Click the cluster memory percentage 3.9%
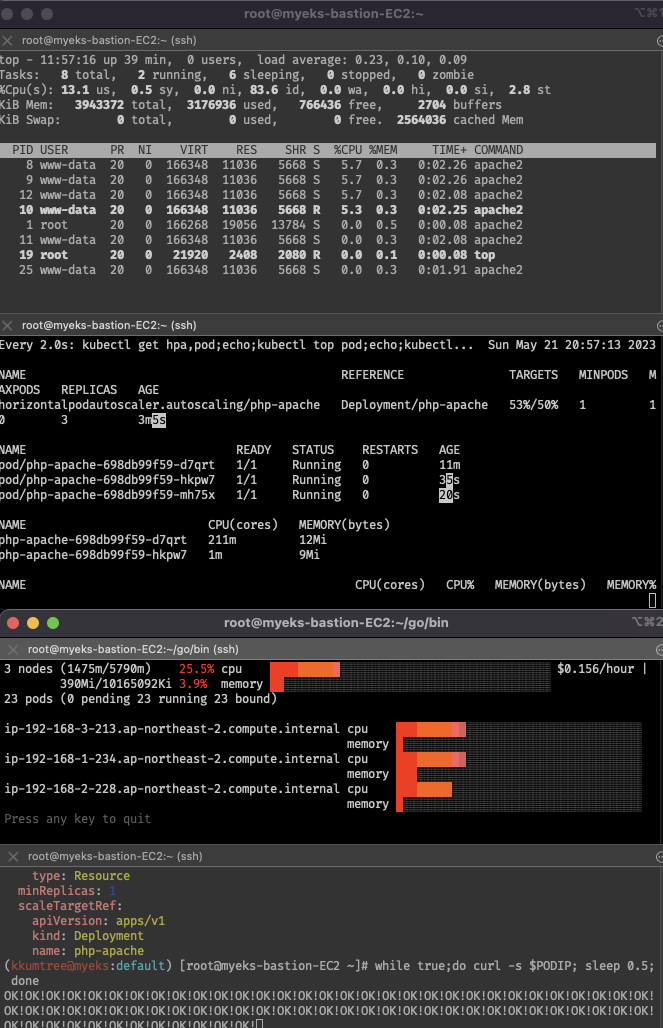The width and height of the screenshot is (663, 1028). (193, 684)
